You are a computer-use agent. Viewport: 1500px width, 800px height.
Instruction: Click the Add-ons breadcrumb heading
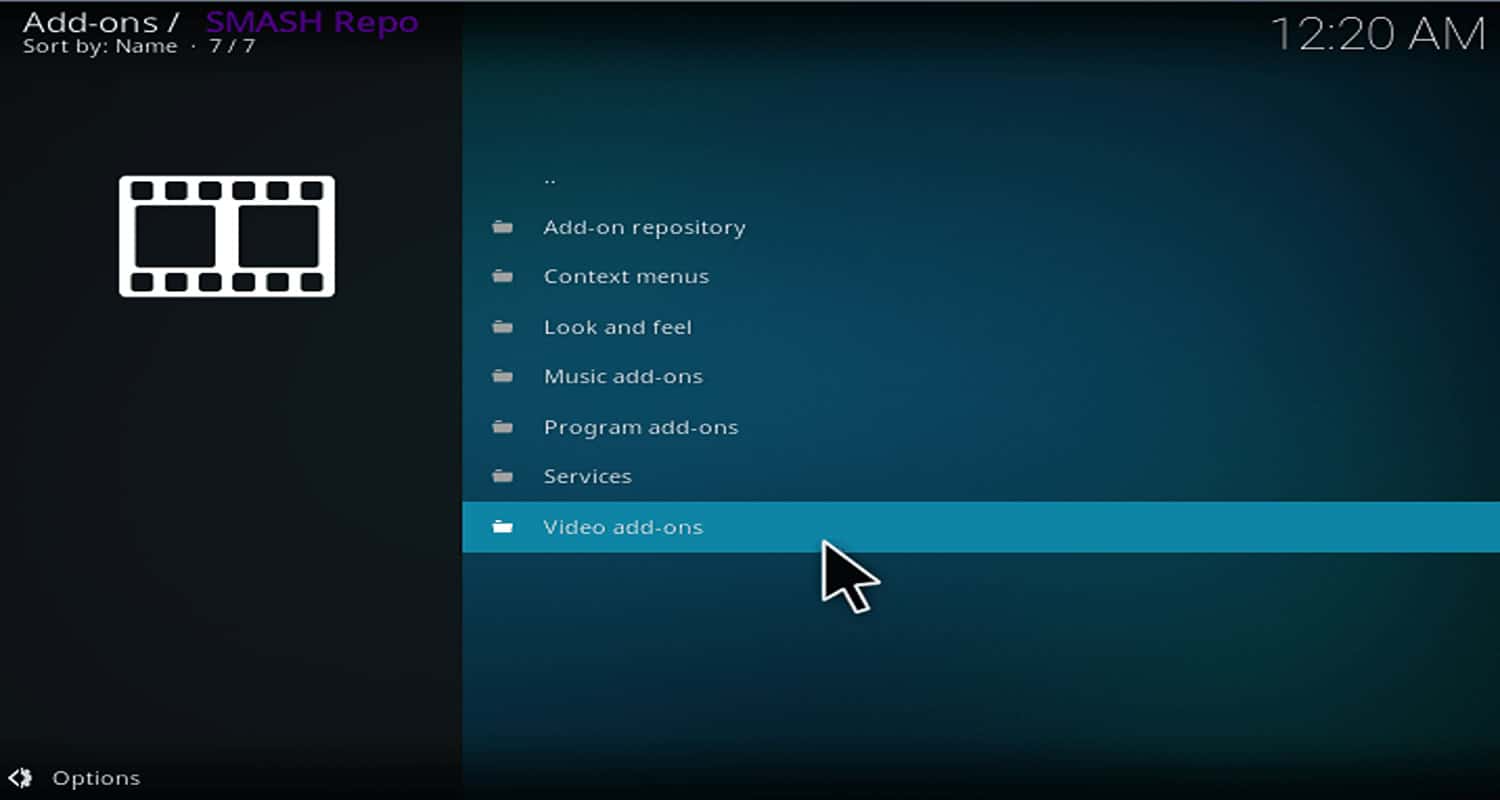[90, 21]
